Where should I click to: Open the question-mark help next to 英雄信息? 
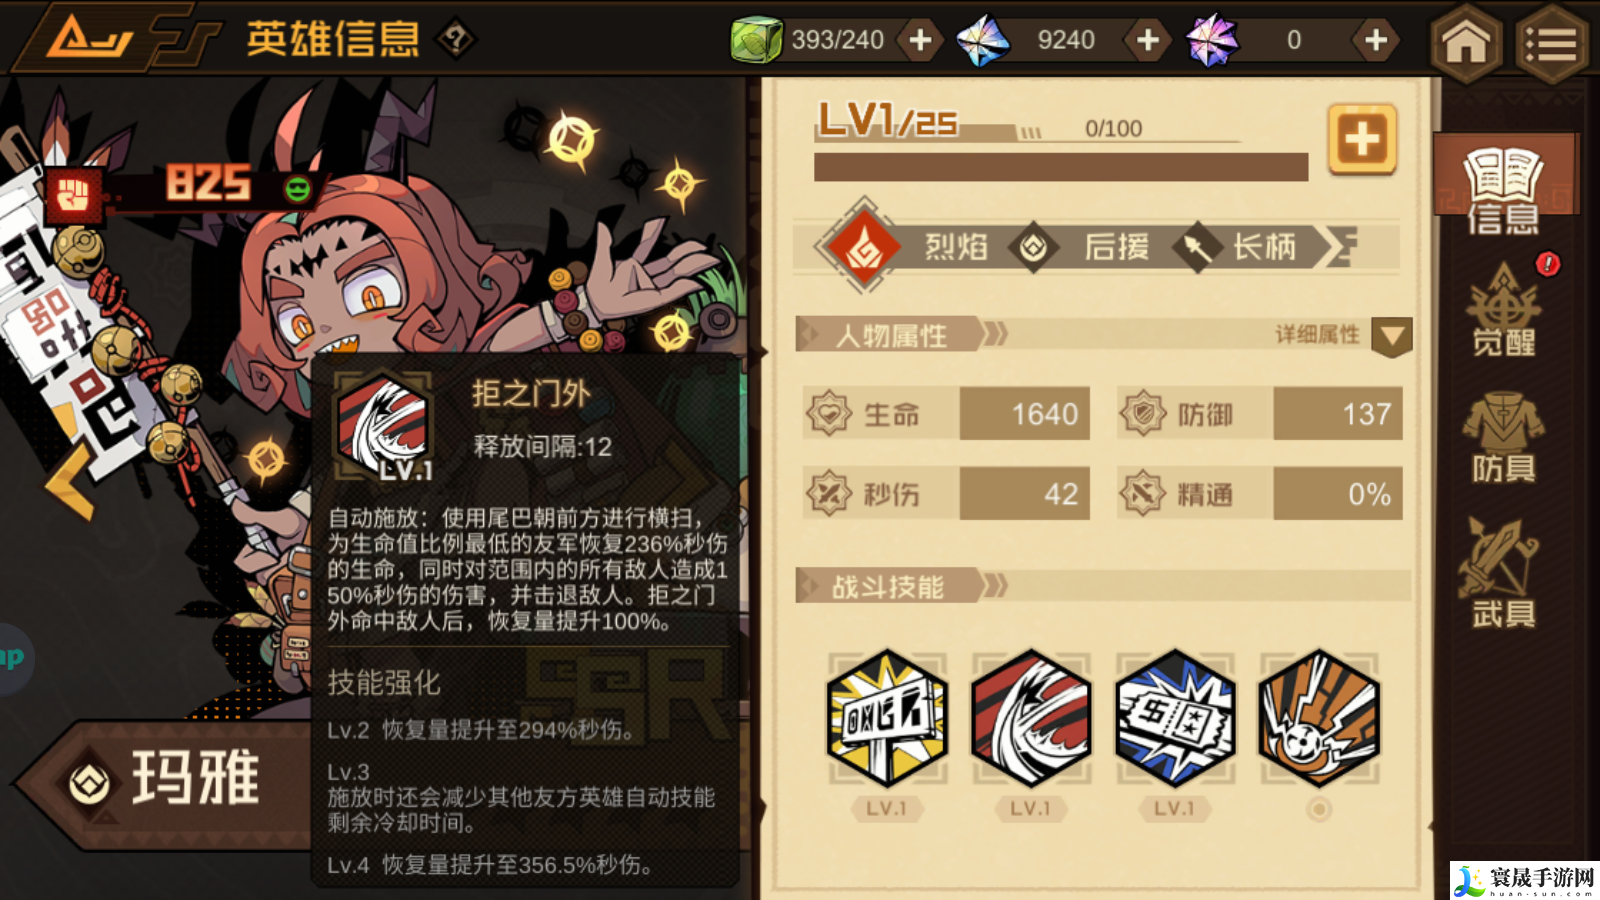point(456,40)
